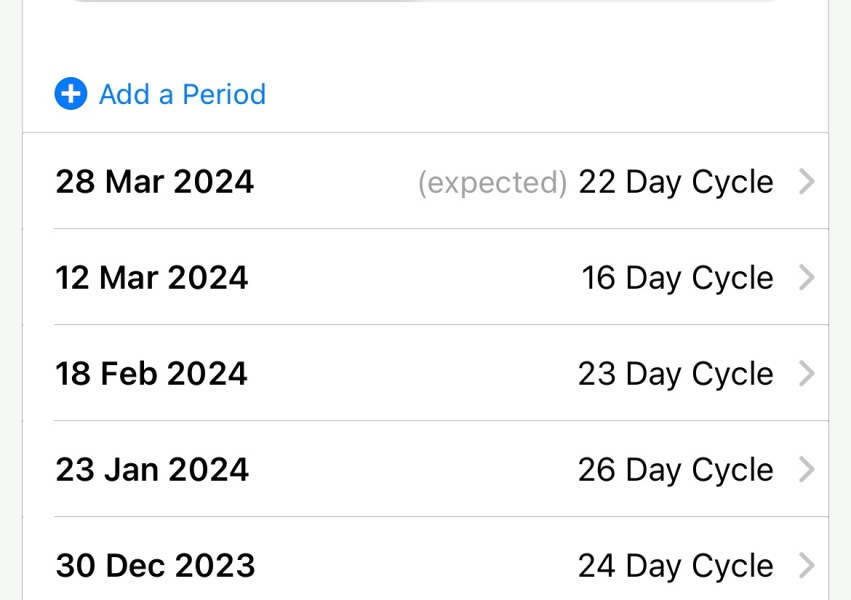The width and height of the screenshot is (851, 600).
Task: Expand the 12 Mar 2024 row arrow
Action: tap(807, 278)
